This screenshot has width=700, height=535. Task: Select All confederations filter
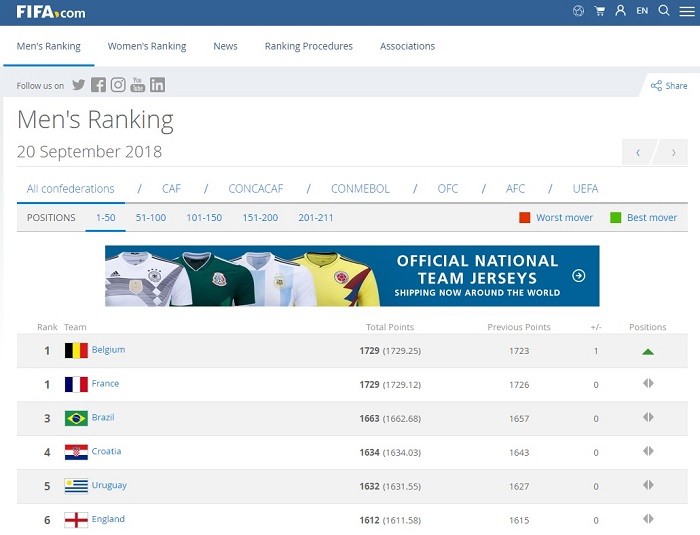[71, 189]
